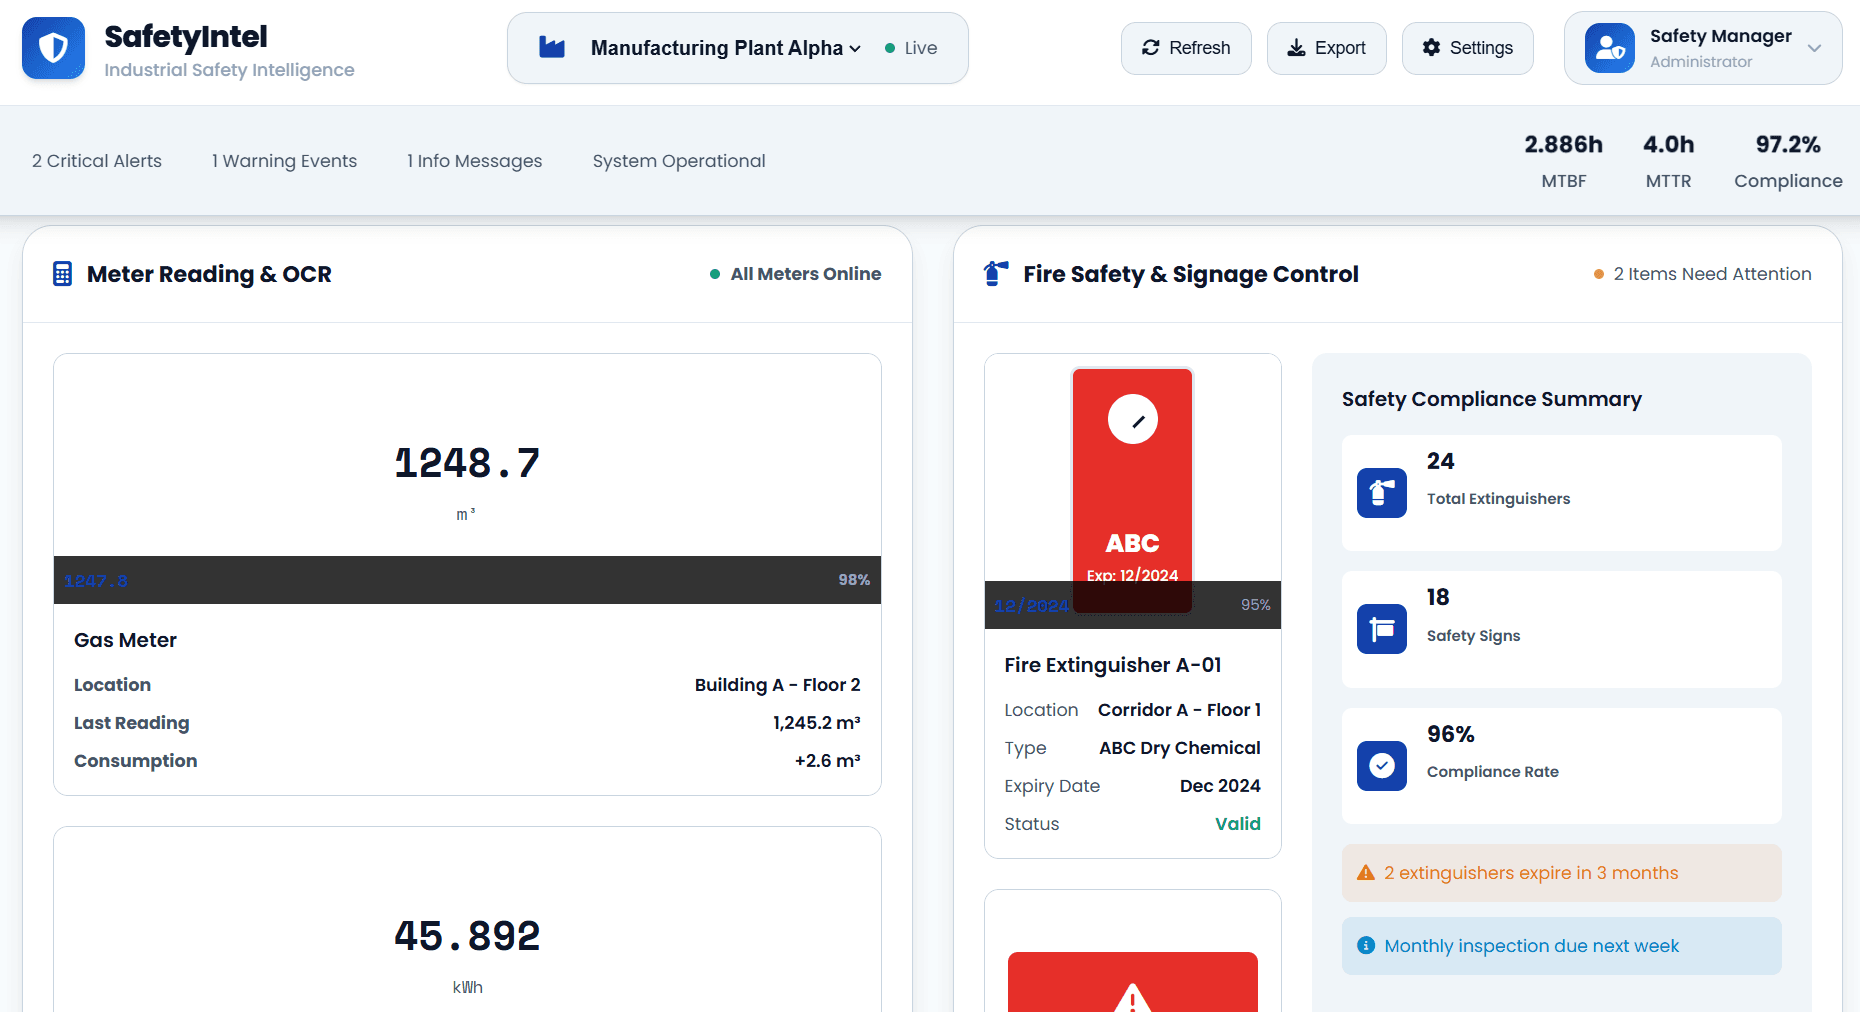The height and width of the screenshot is (1012, 1860).
Task: Click the factory icon beside the plant name
Action: [552, 48]
